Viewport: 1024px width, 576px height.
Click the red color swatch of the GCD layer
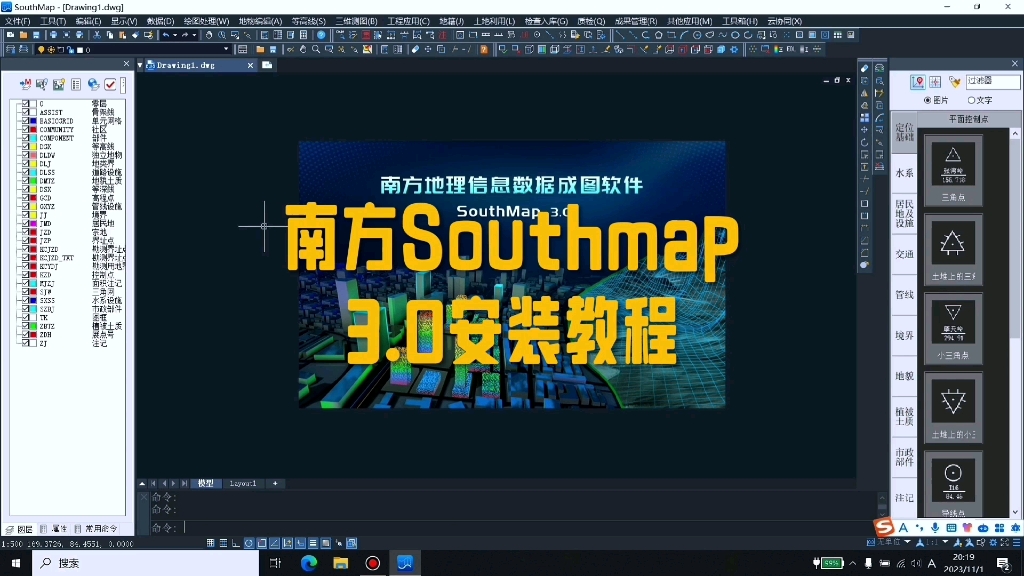[33, 198]
